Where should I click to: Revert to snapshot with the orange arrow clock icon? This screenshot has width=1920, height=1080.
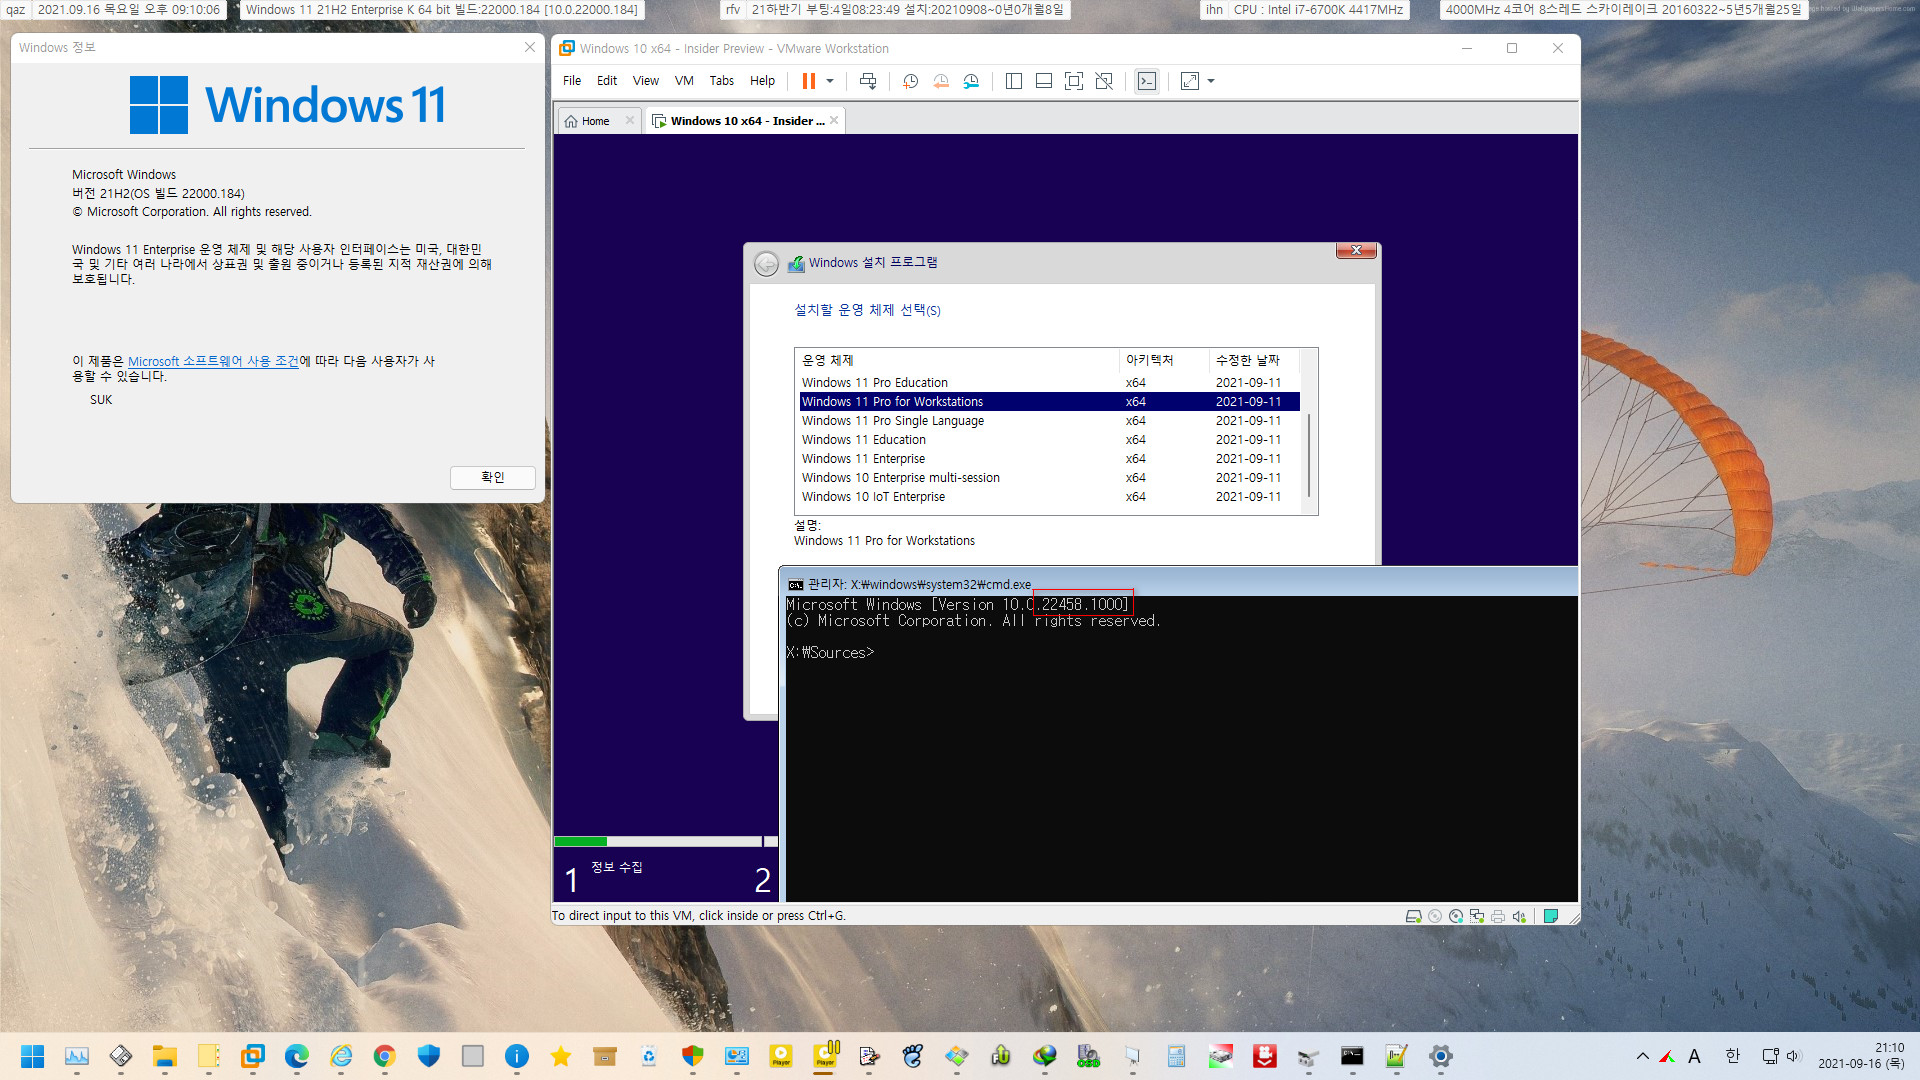pos(941,81)
